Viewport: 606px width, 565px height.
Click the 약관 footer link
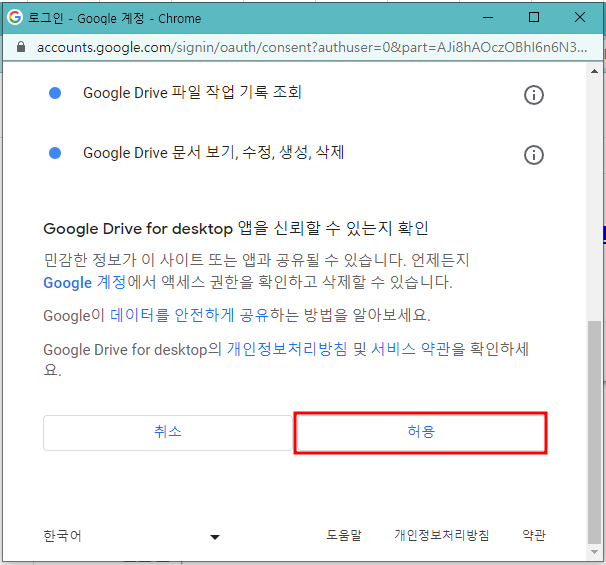(534, 535)
